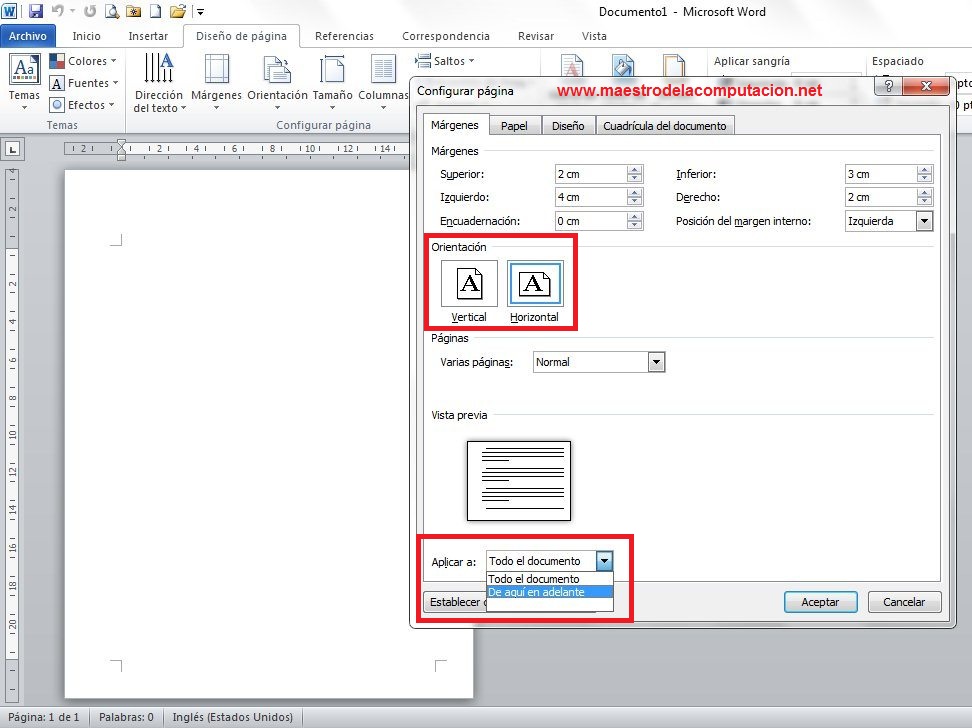This screenshot has width=972, height=728.
Task: Click the Derecho margin field
Action: click(x=881, y=197)
